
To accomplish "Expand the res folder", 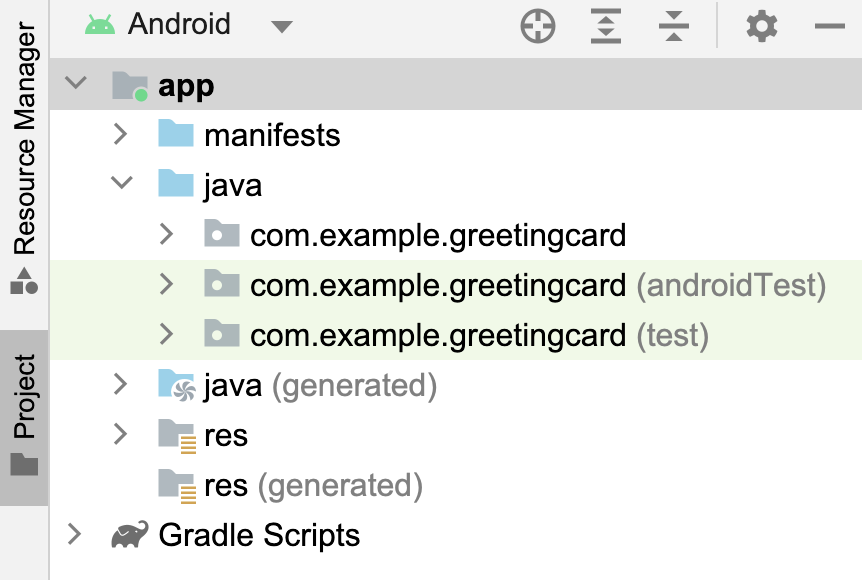I will coord(121,434).
